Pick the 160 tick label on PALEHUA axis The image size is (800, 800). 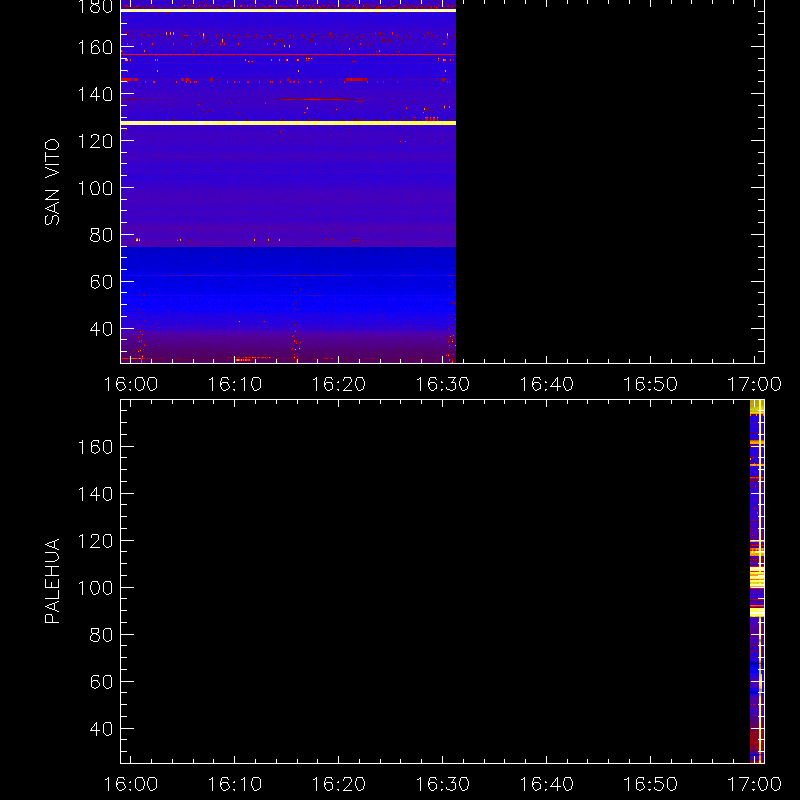pos(95,447)
